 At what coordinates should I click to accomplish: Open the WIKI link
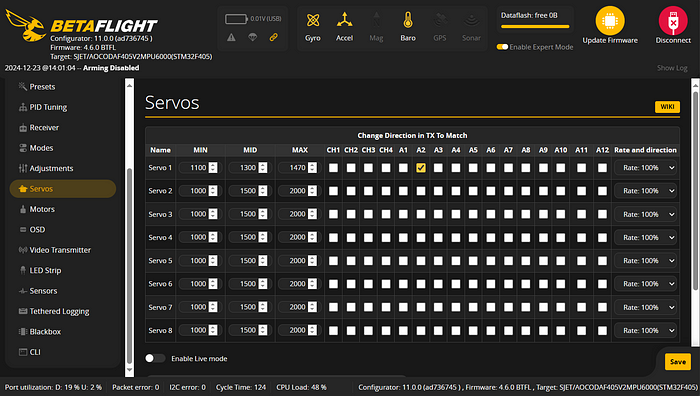click(667, 107)
